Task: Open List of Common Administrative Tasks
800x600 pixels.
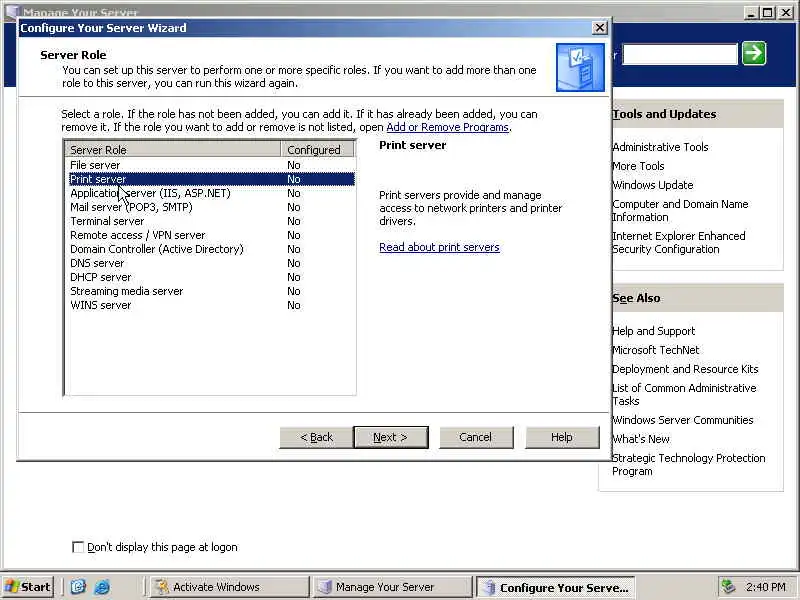Action: coord(684,394)
